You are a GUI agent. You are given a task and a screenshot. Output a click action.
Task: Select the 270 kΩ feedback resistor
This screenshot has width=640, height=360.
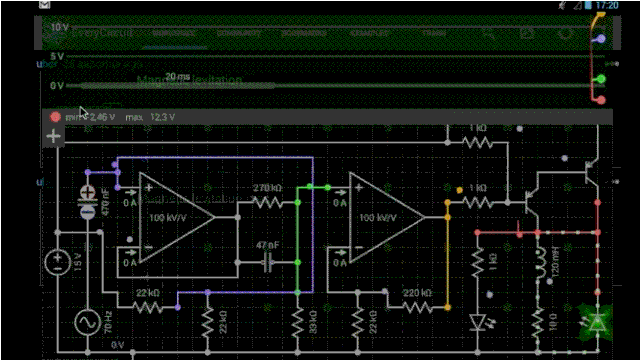[267, 202]
